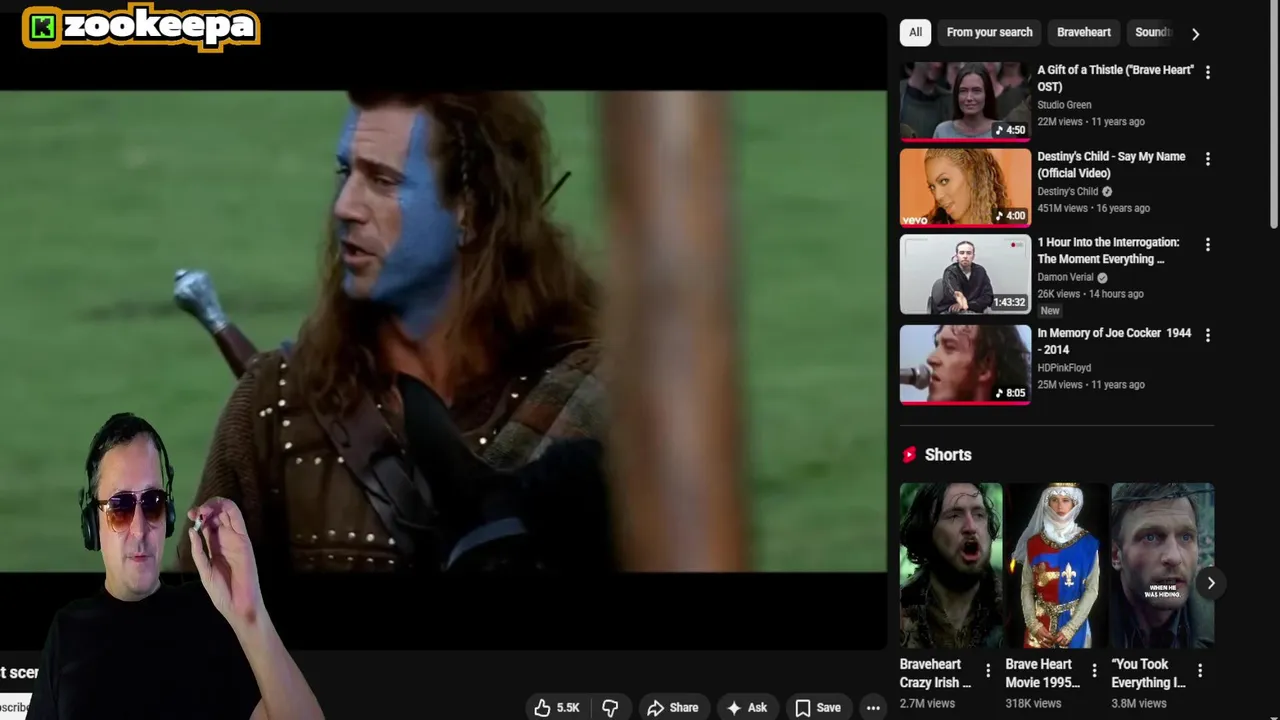1280x720 pixels.
Task: Open 1 Hour Into the Interrogation title
Action: (1108, 250)
